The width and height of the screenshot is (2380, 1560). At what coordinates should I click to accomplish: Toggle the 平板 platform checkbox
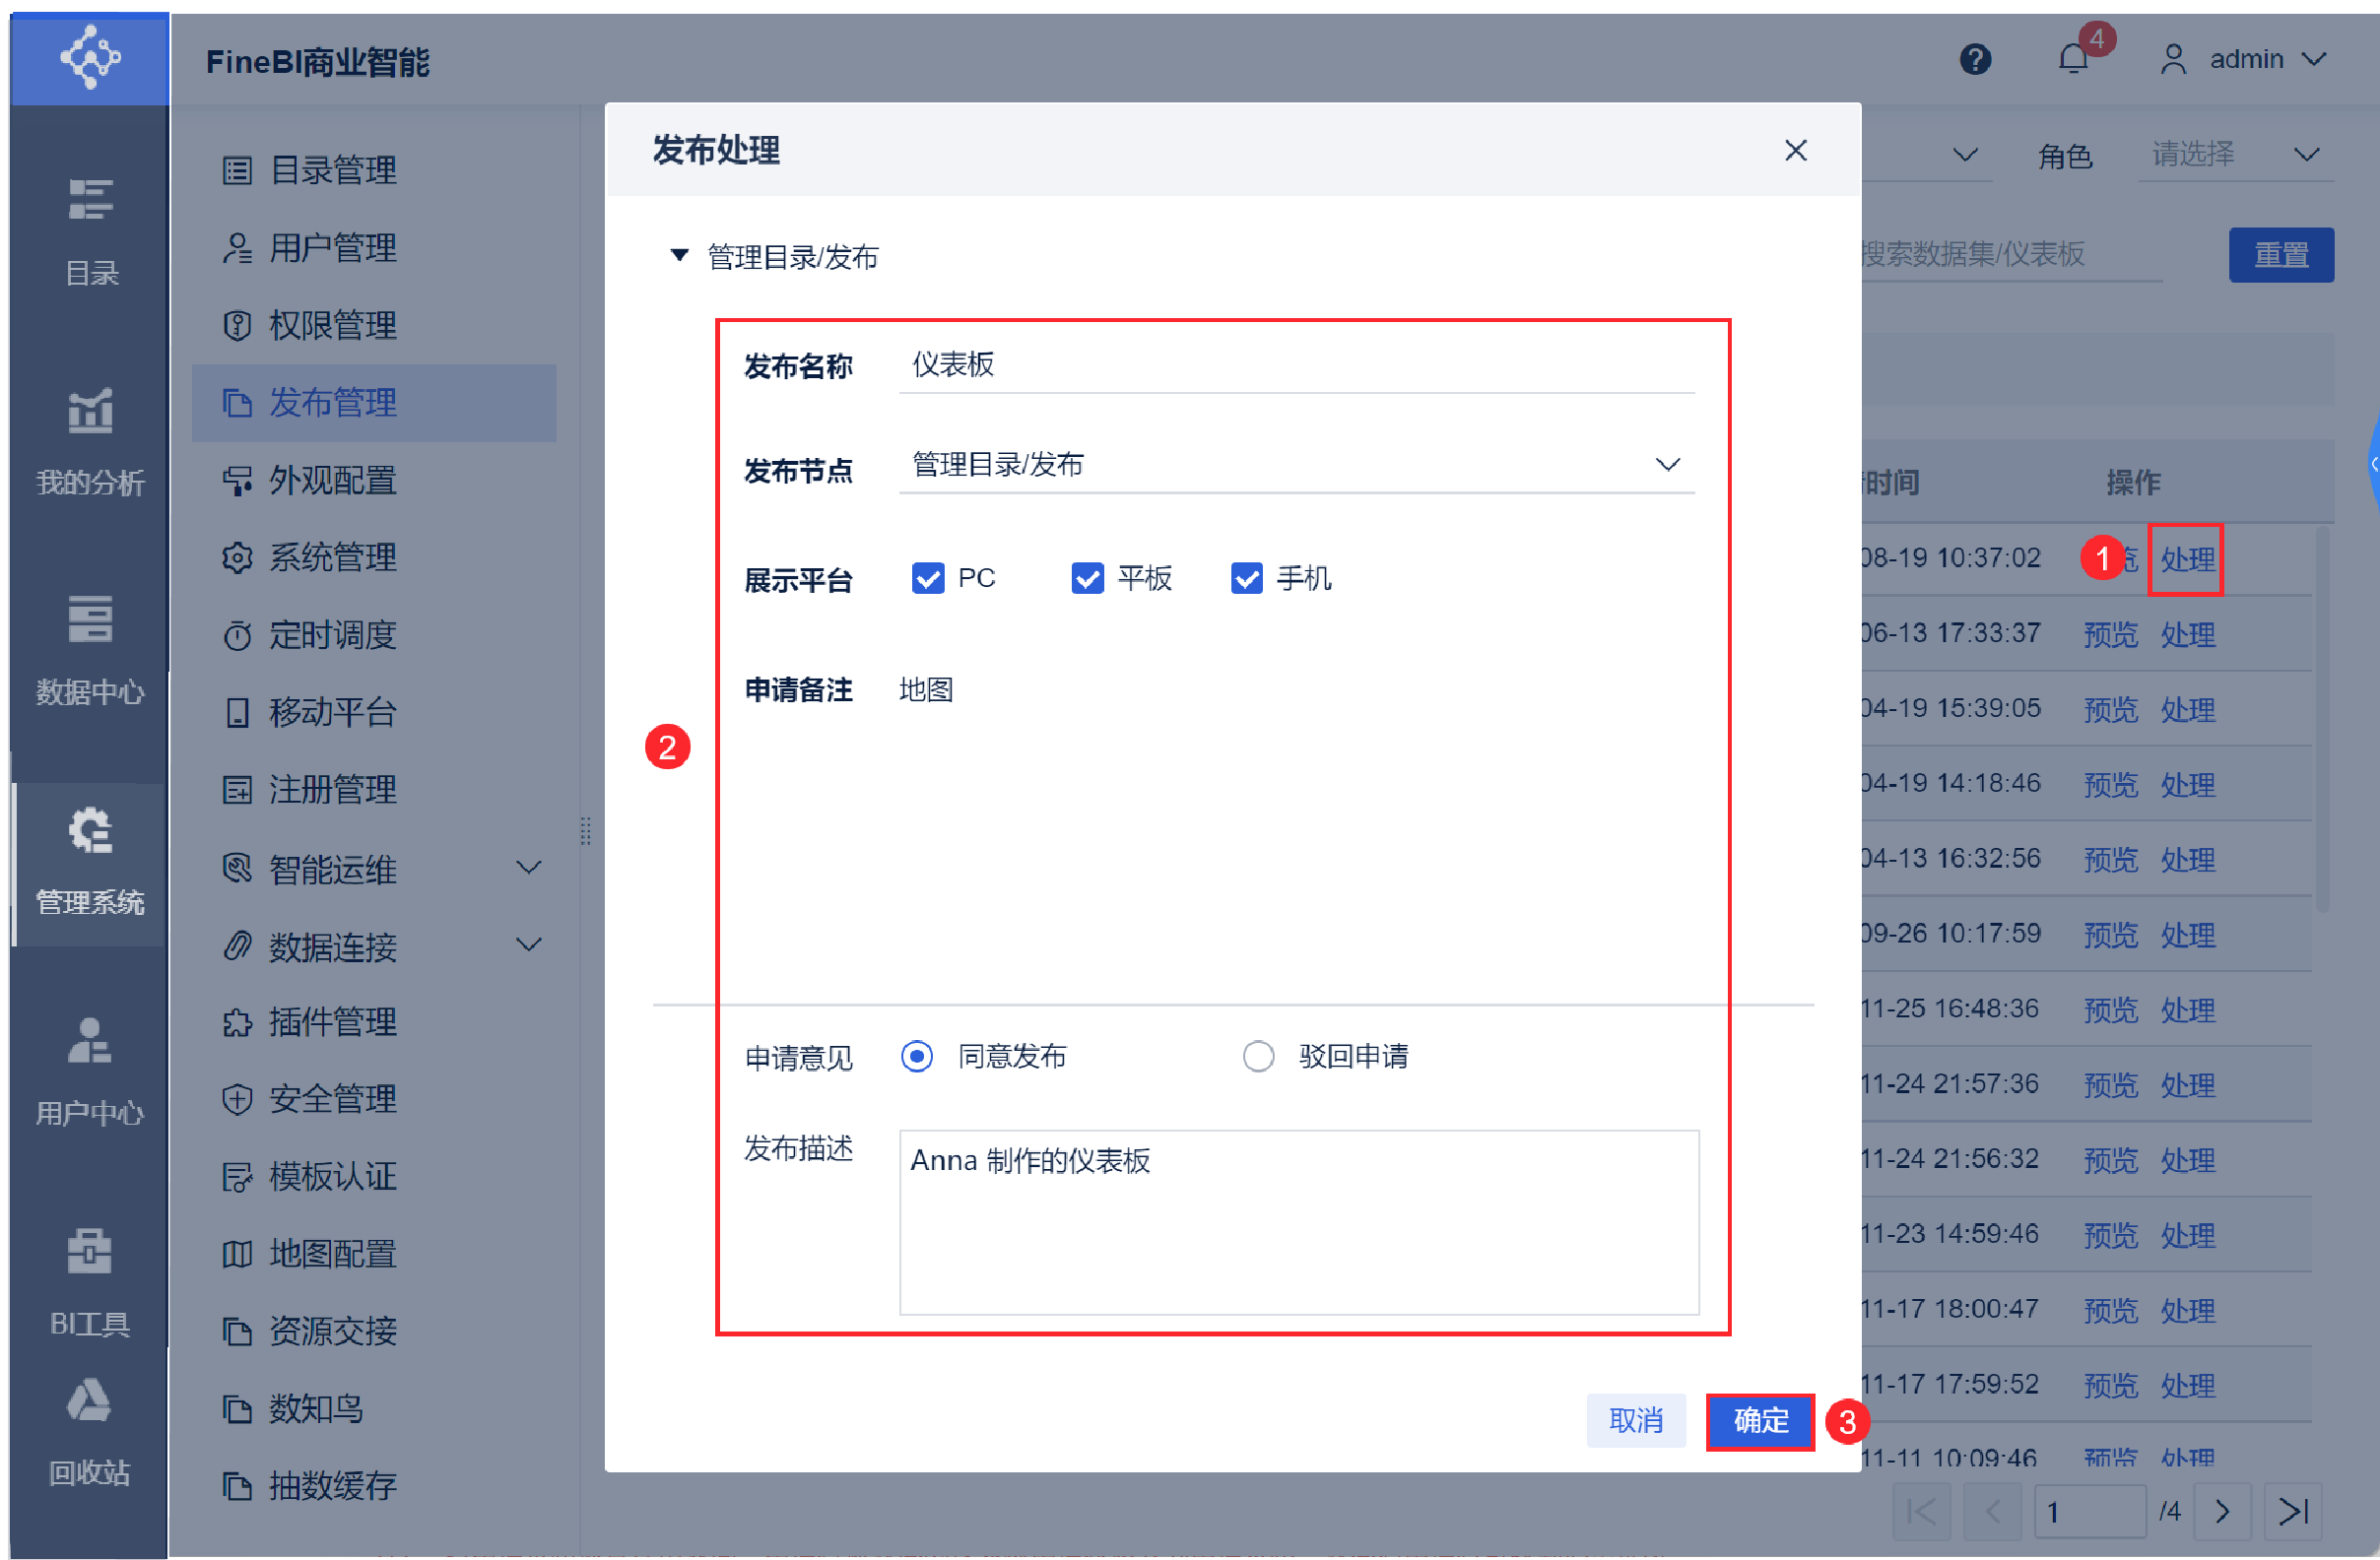1087,578
